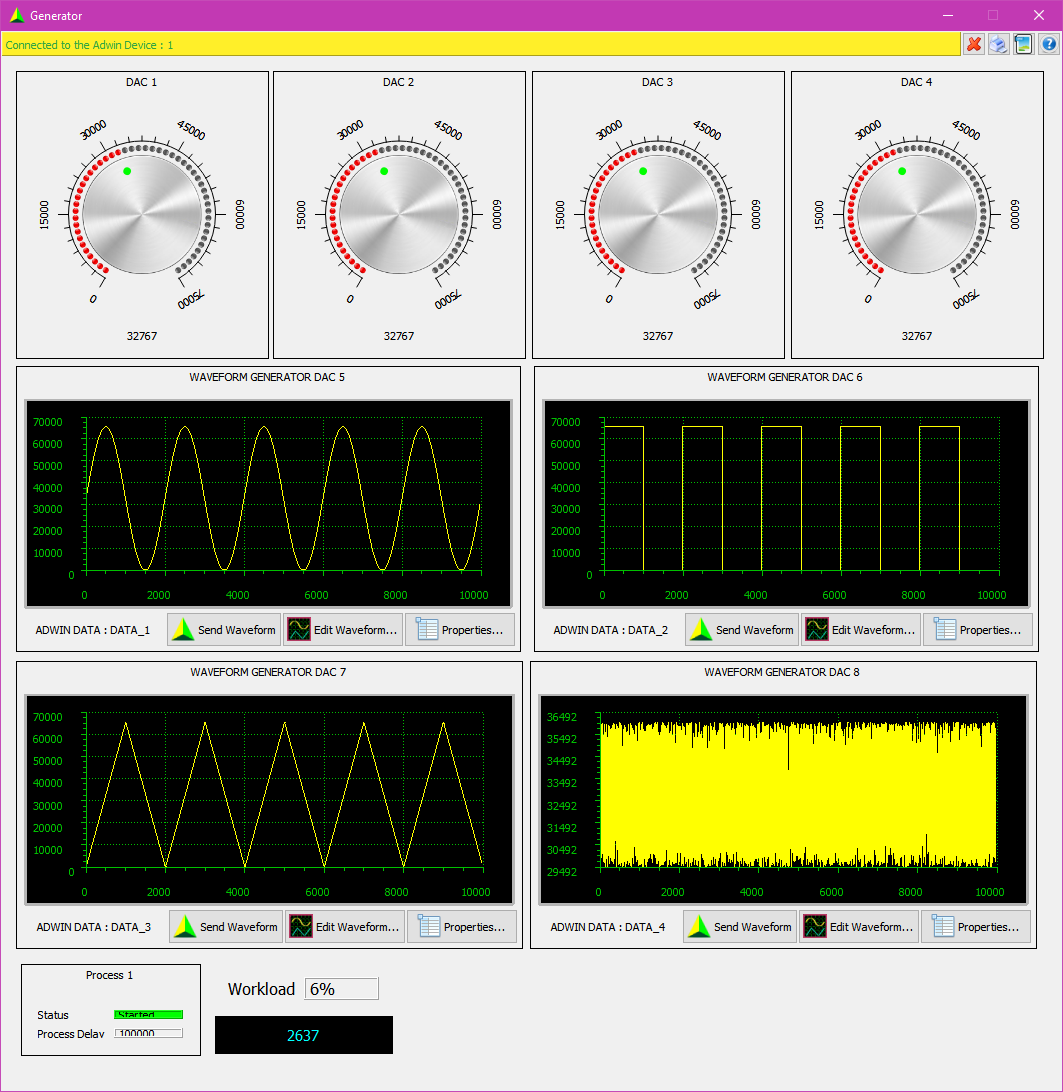This screenshot has height=1092, width=1063.
Task: Click the Workload field showing 6%
Action: coord(341,989)
